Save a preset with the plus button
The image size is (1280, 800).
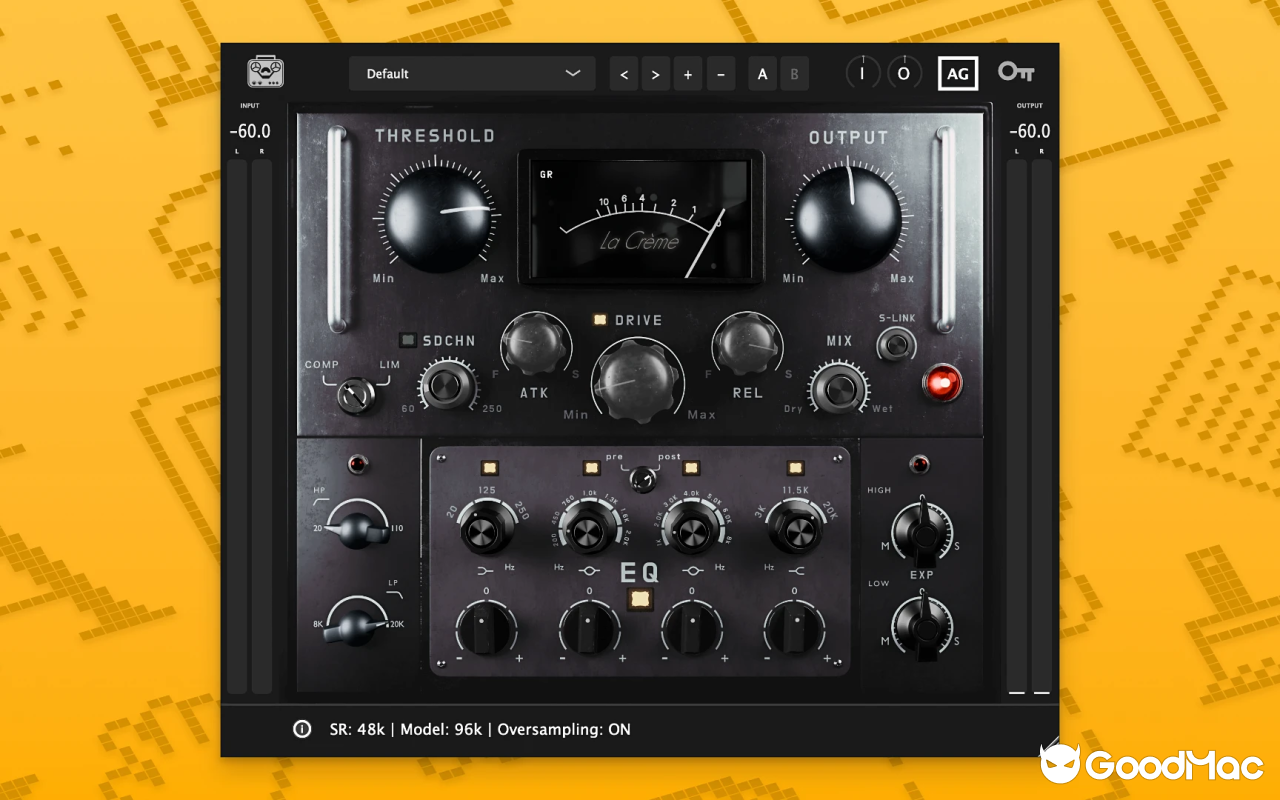[x=688, y=73]
